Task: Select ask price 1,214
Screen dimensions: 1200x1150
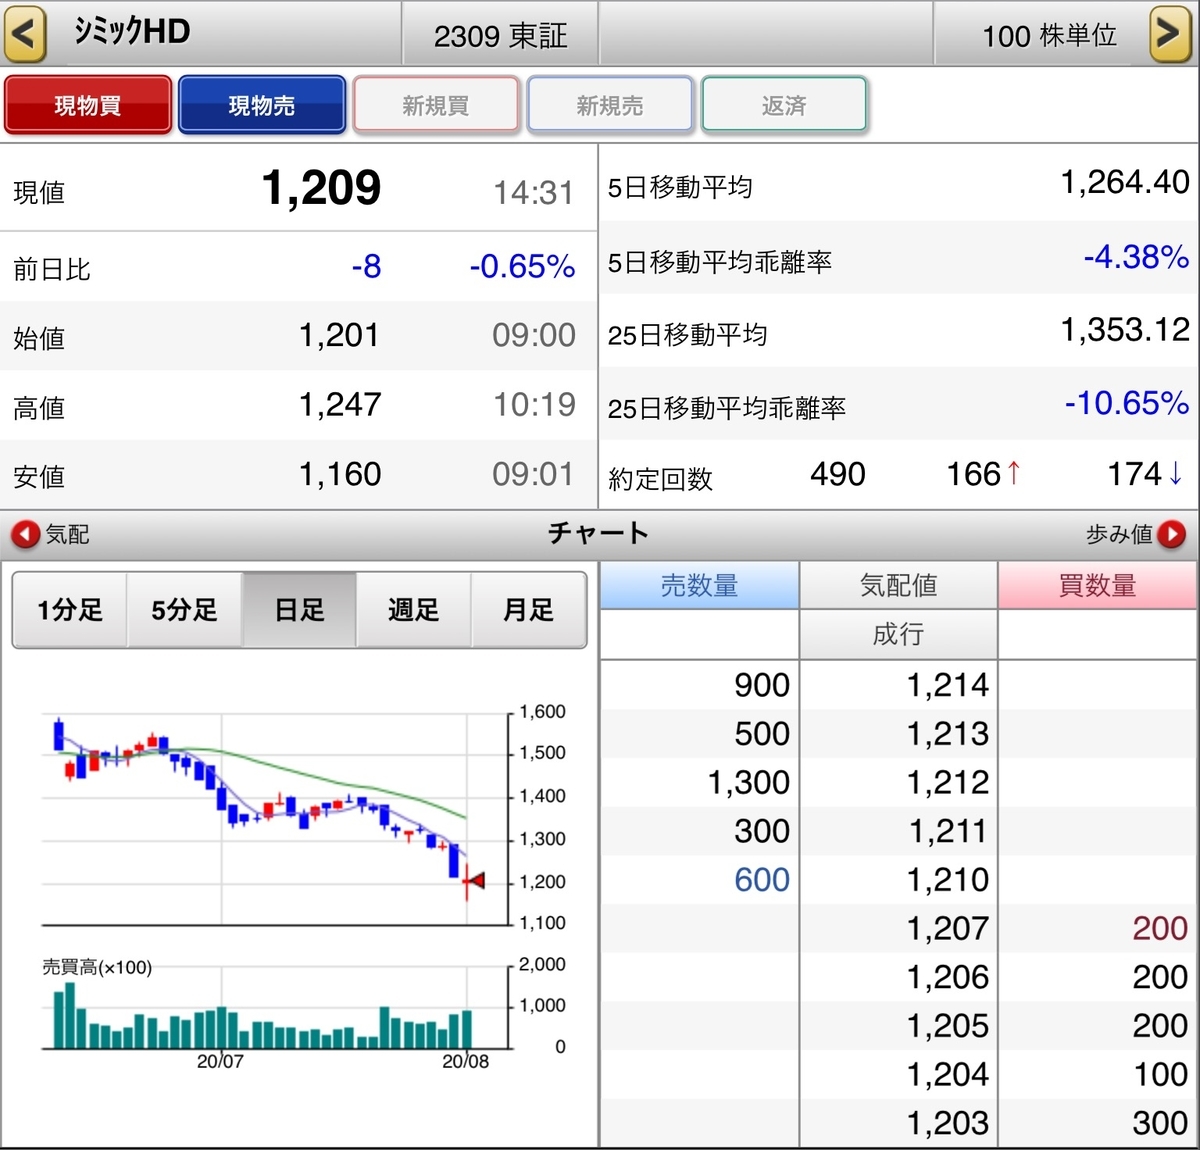Action: 947,685
